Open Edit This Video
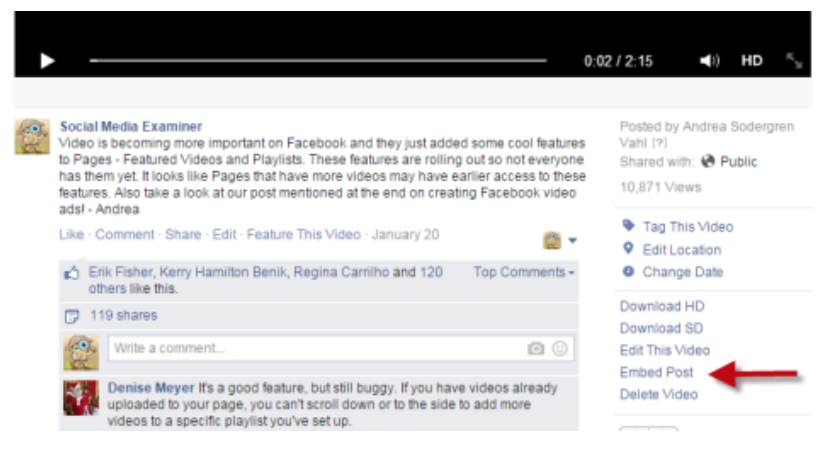This screenshot has height=452, width=820. (x=665, y=351)
